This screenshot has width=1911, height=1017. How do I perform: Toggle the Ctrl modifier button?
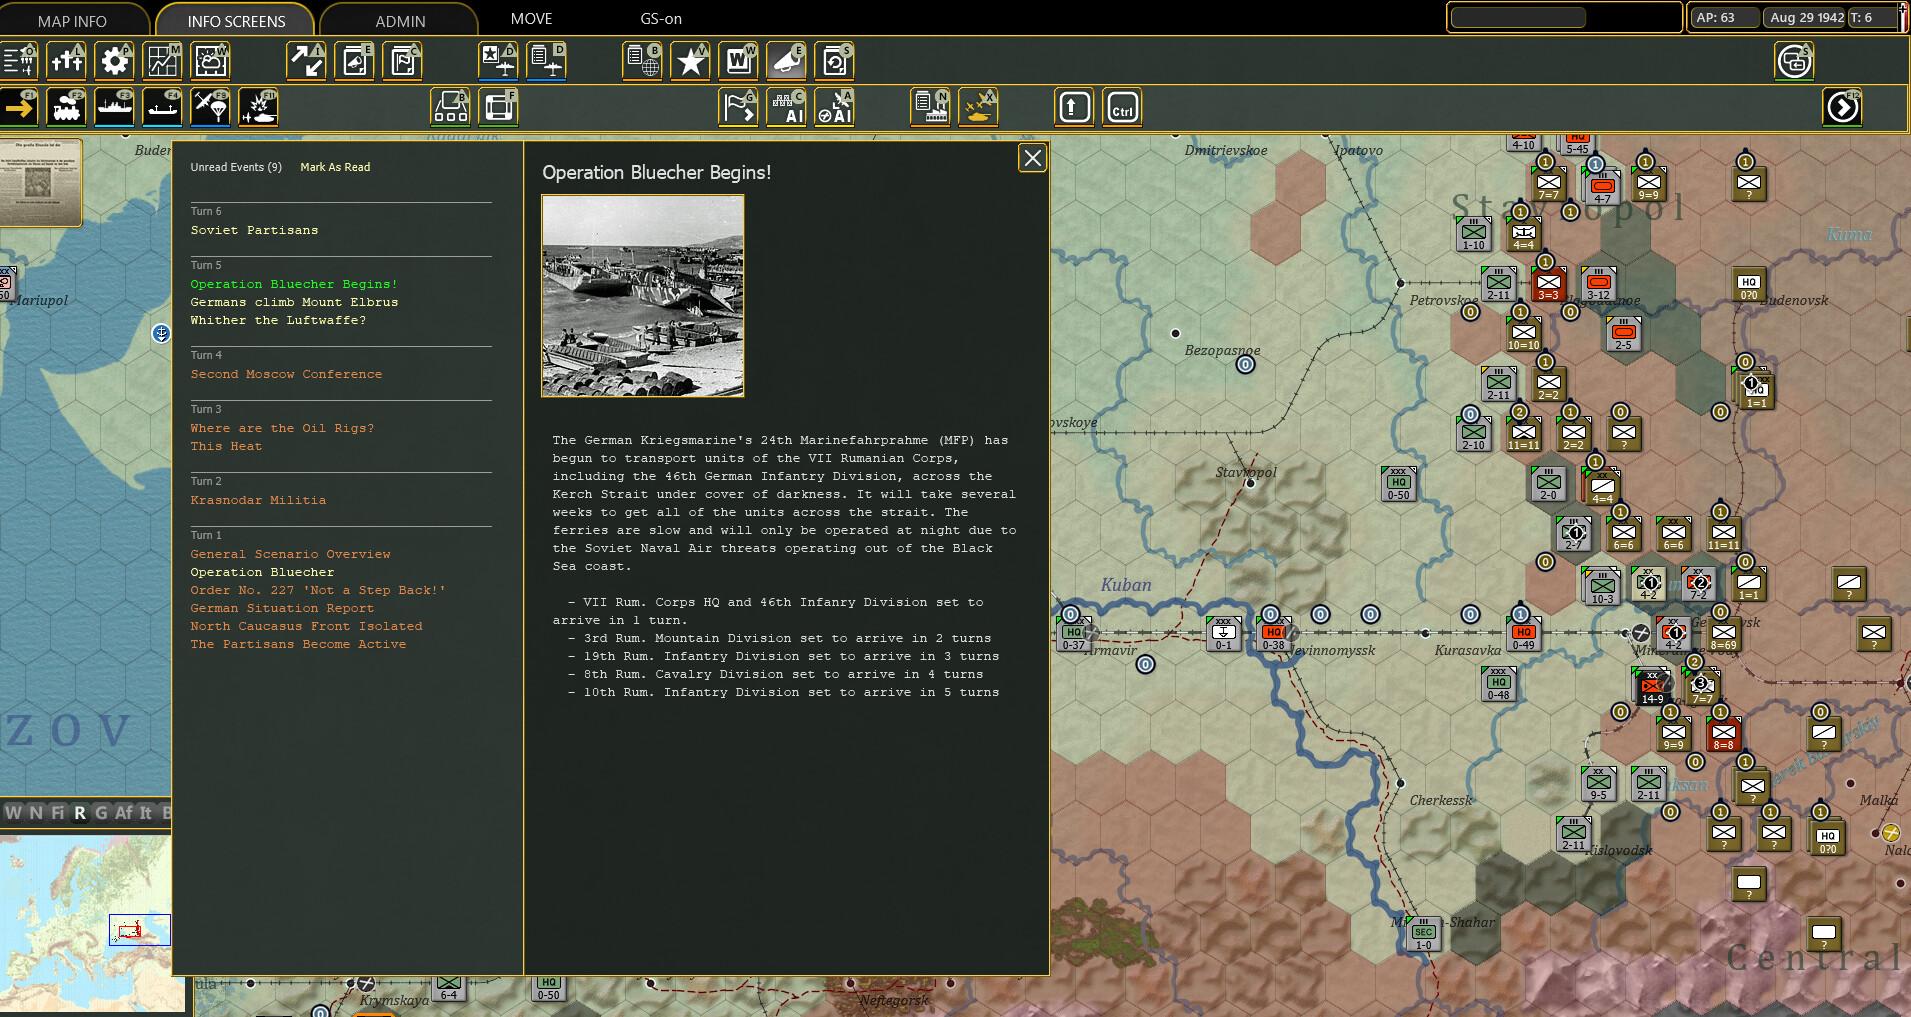[1122, 107]
